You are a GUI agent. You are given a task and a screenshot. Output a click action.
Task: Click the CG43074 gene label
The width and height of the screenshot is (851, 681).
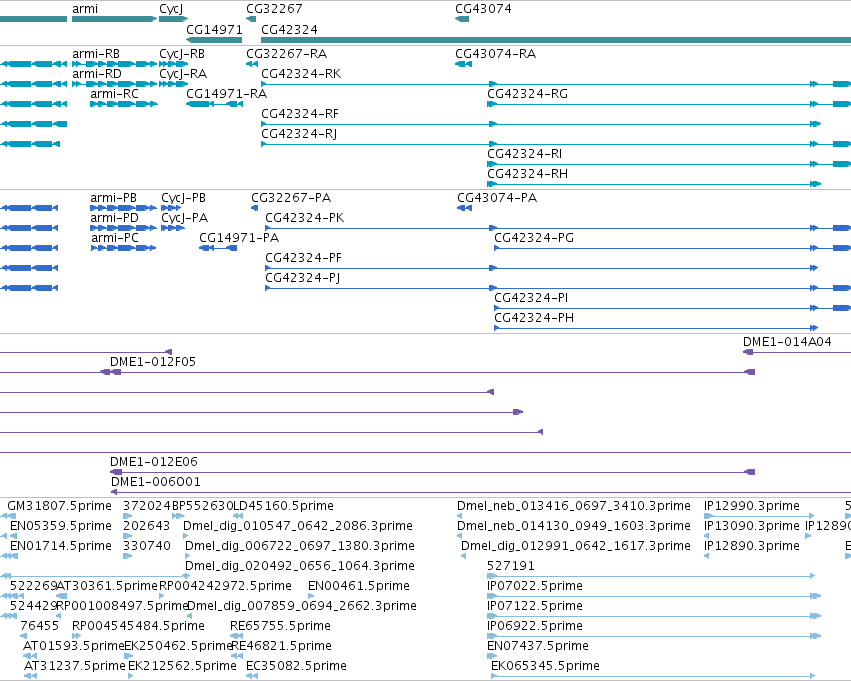(483, 9)
